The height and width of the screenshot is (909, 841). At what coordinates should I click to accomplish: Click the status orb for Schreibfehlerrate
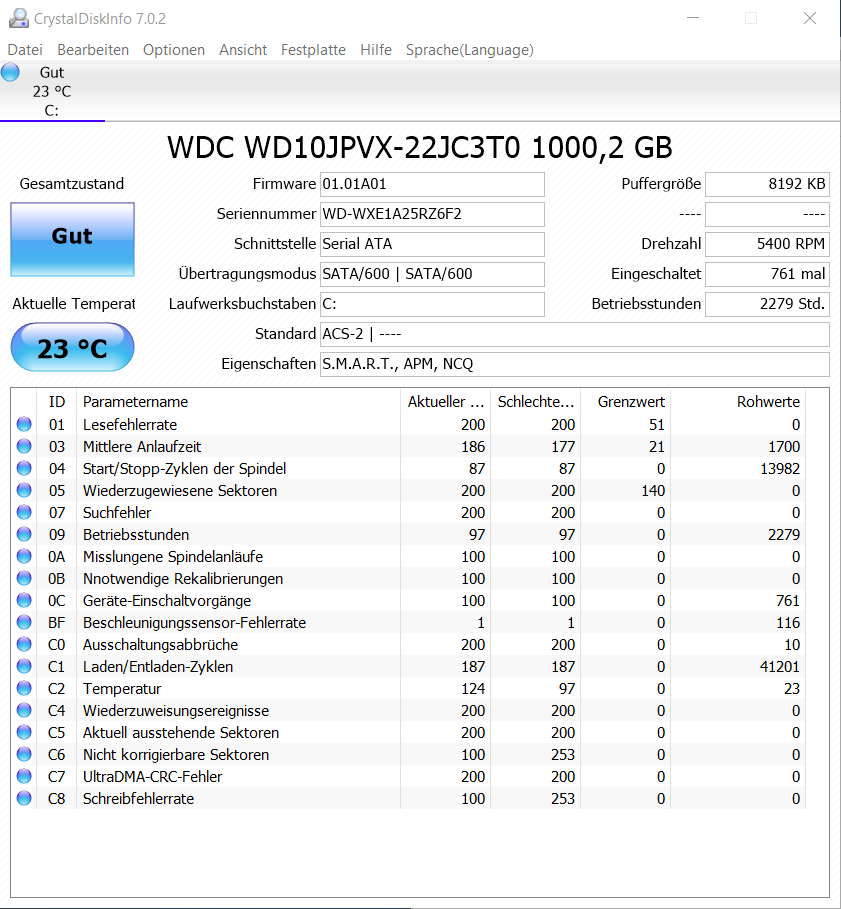point(24,799)
